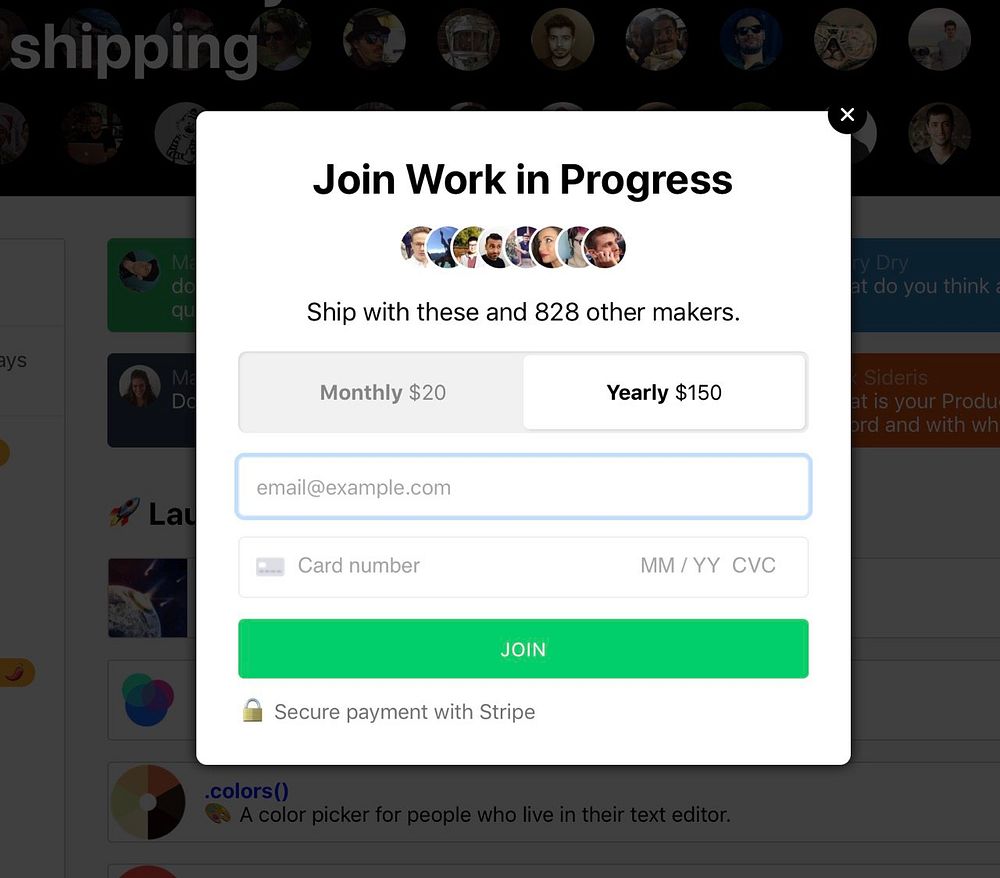Click the green JOIN button
The height and width of the screenshot is (878, 1000).
point(524,648)
